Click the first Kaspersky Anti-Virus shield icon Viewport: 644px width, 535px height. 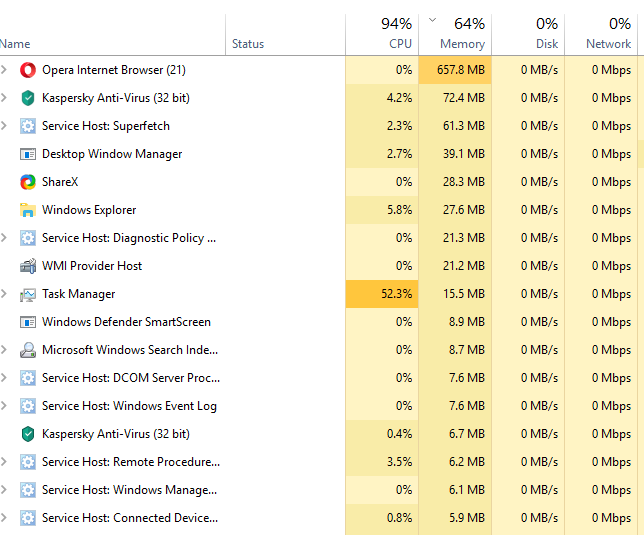[x=28, y=98]
